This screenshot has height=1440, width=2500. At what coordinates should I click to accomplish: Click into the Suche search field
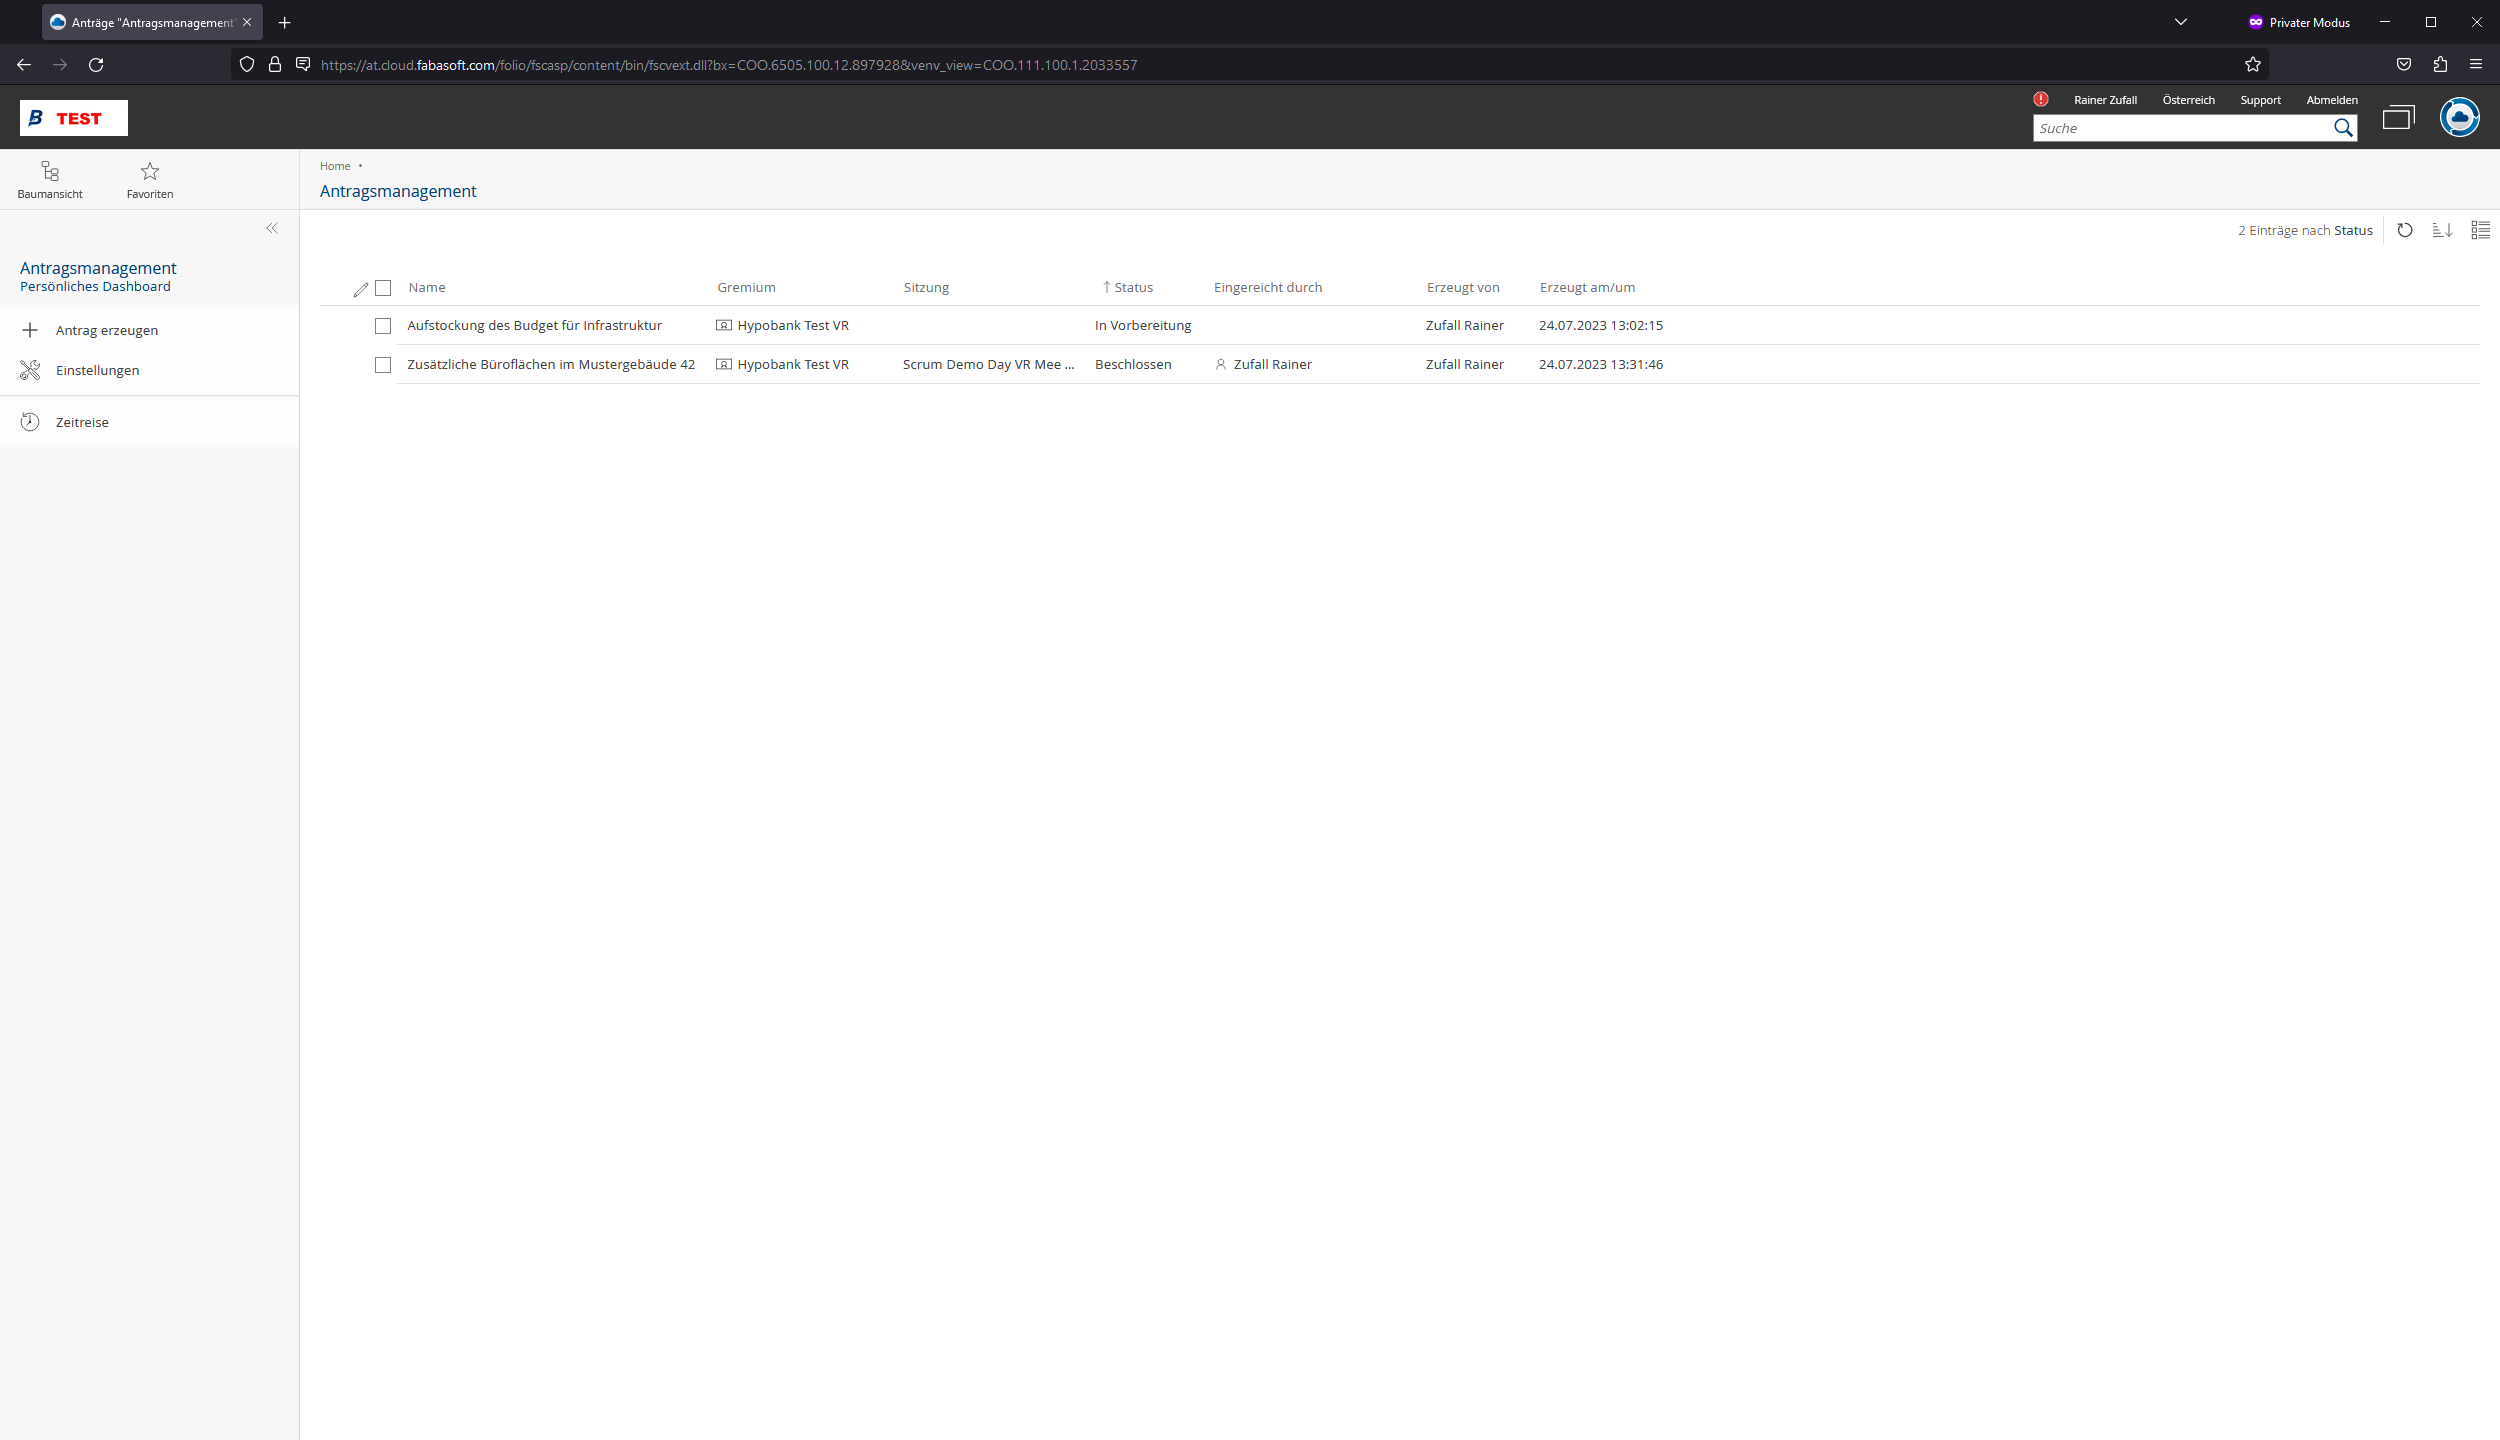click(2180, 128)
